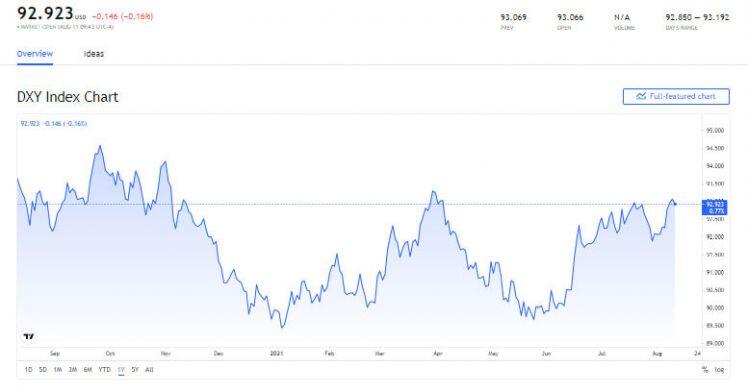
Task: Click the open value 93.066
Action: pyautogui.click(x=570, y=17)
